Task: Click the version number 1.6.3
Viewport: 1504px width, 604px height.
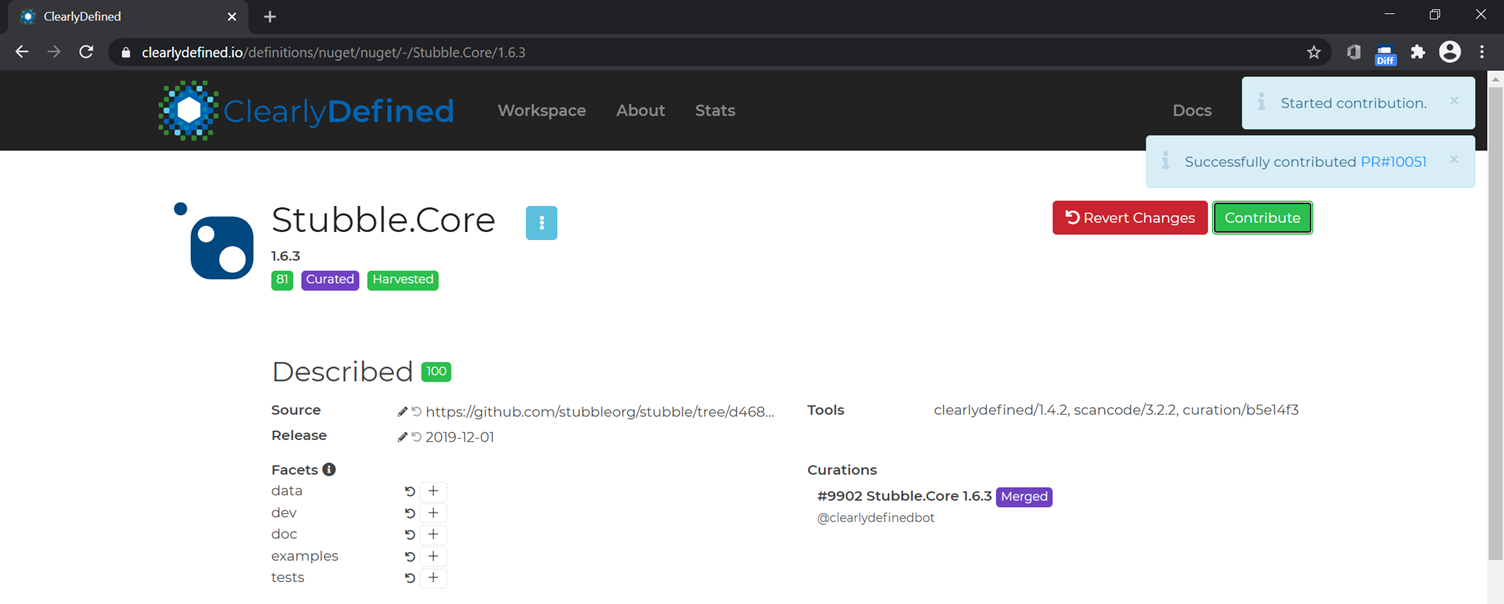Action: click(286, 256)
